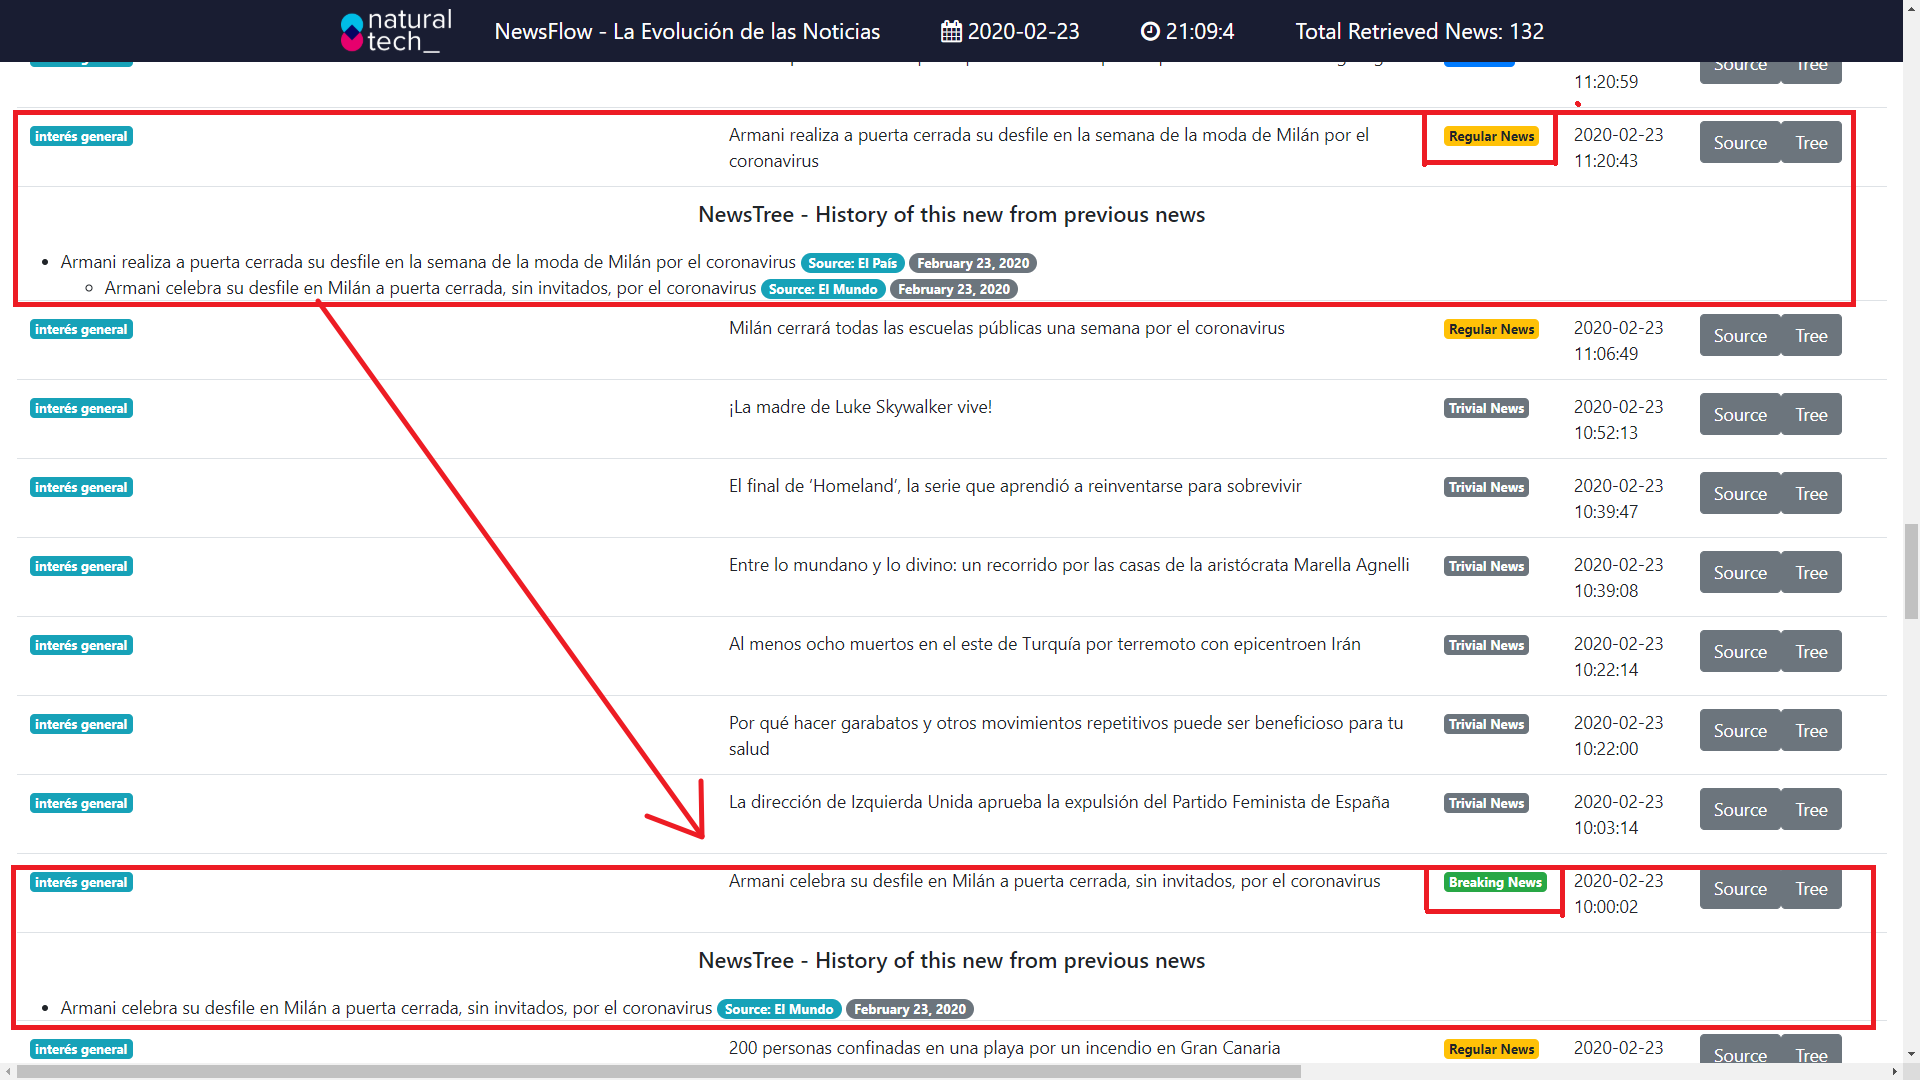Click the natural tech logo
The image size is (1920, 1080).
pos(396,31)
